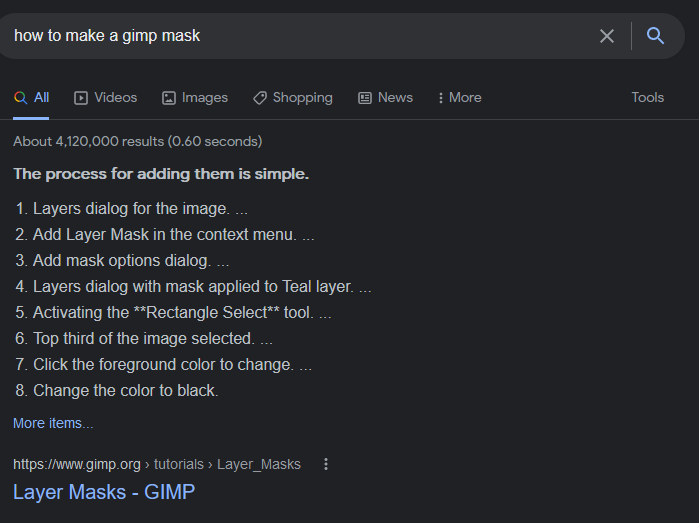The image size is (699, 523).
Task: Click the blue magnifier search icon
Action: pyautogui.click(x=655, y=36)
